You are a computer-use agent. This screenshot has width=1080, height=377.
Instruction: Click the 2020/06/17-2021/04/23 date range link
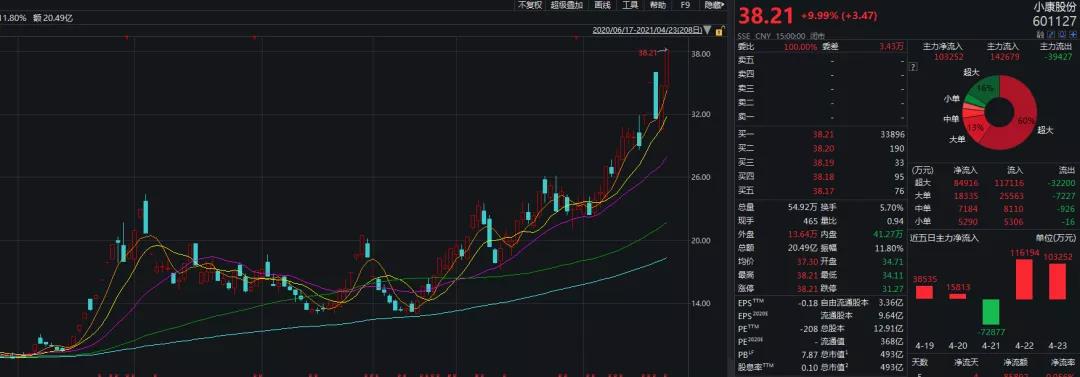pos(647,30)
